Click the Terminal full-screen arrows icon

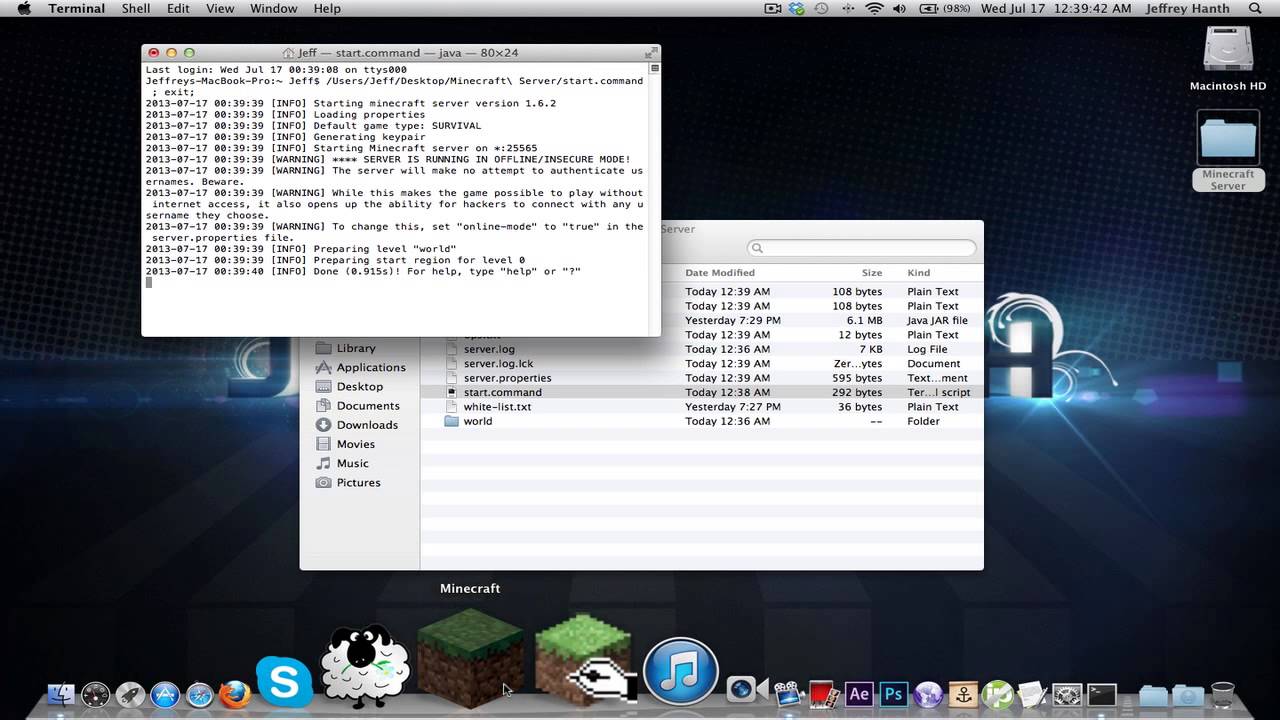651,52
